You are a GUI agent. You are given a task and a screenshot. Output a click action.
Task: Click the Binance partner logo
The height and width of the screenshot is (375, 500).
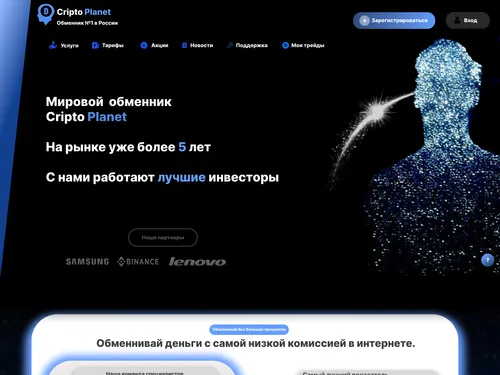tap(138, 262)
